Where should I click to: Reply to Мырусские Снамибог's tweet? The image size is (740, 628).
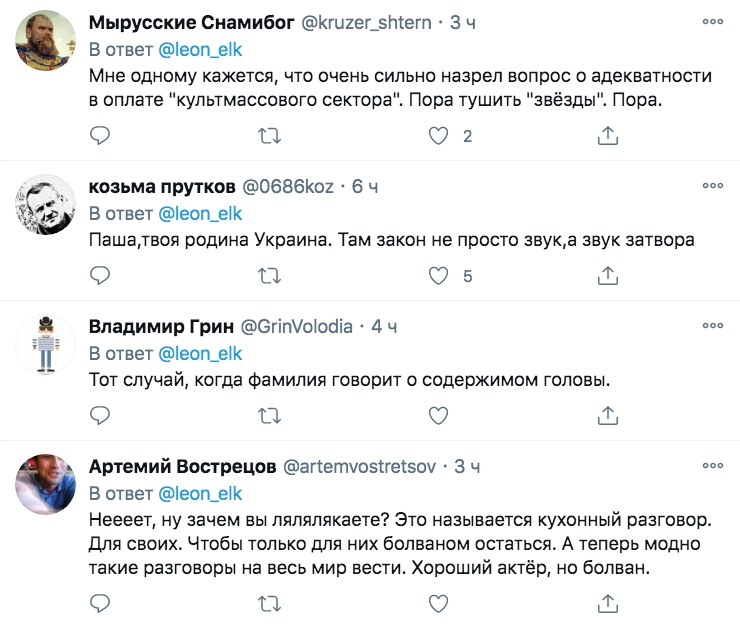tap(99, 135)
